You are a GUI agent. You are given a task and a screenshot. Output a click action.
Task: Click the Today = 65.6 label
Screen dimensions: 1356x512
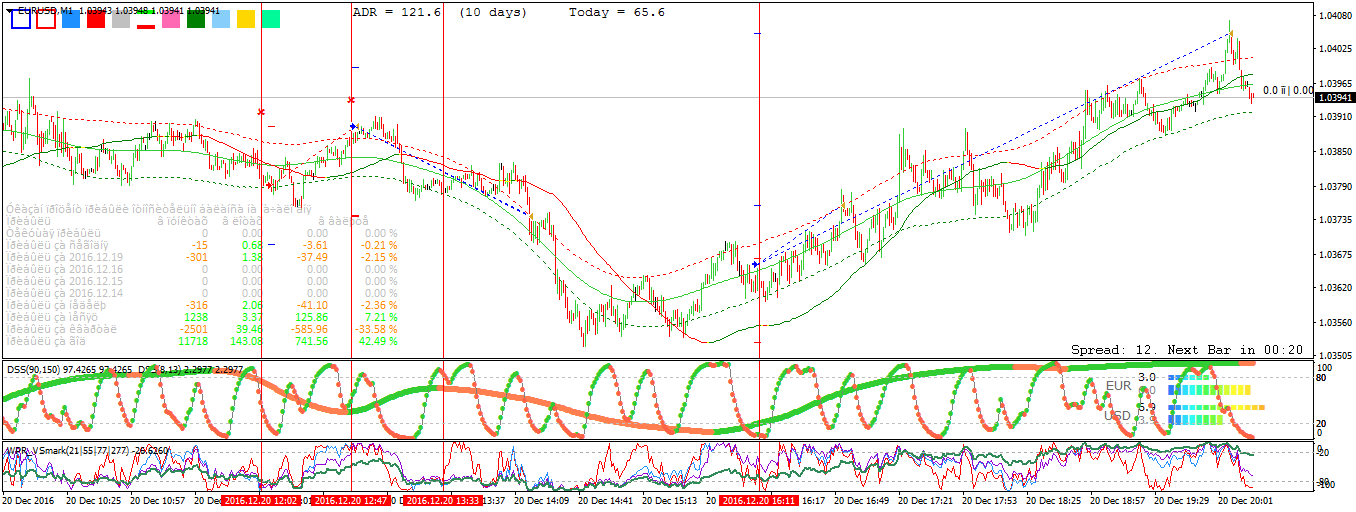pyautogui.click(x=617, y=12)
